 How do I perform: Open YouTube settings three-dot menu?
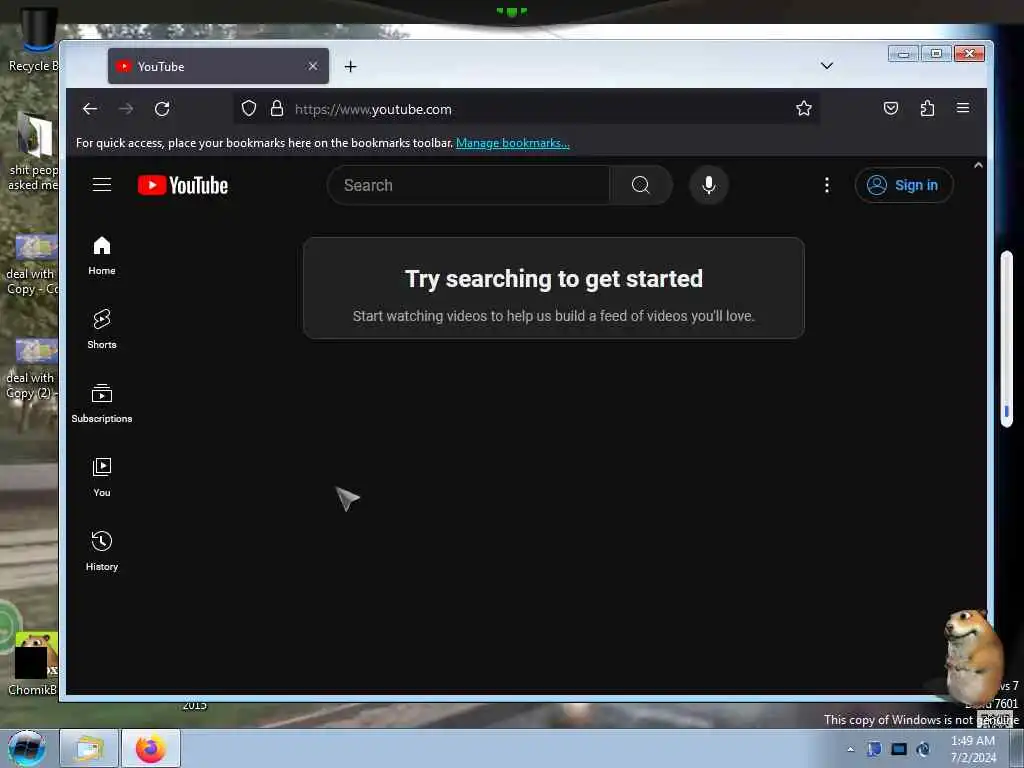[827, 185]
